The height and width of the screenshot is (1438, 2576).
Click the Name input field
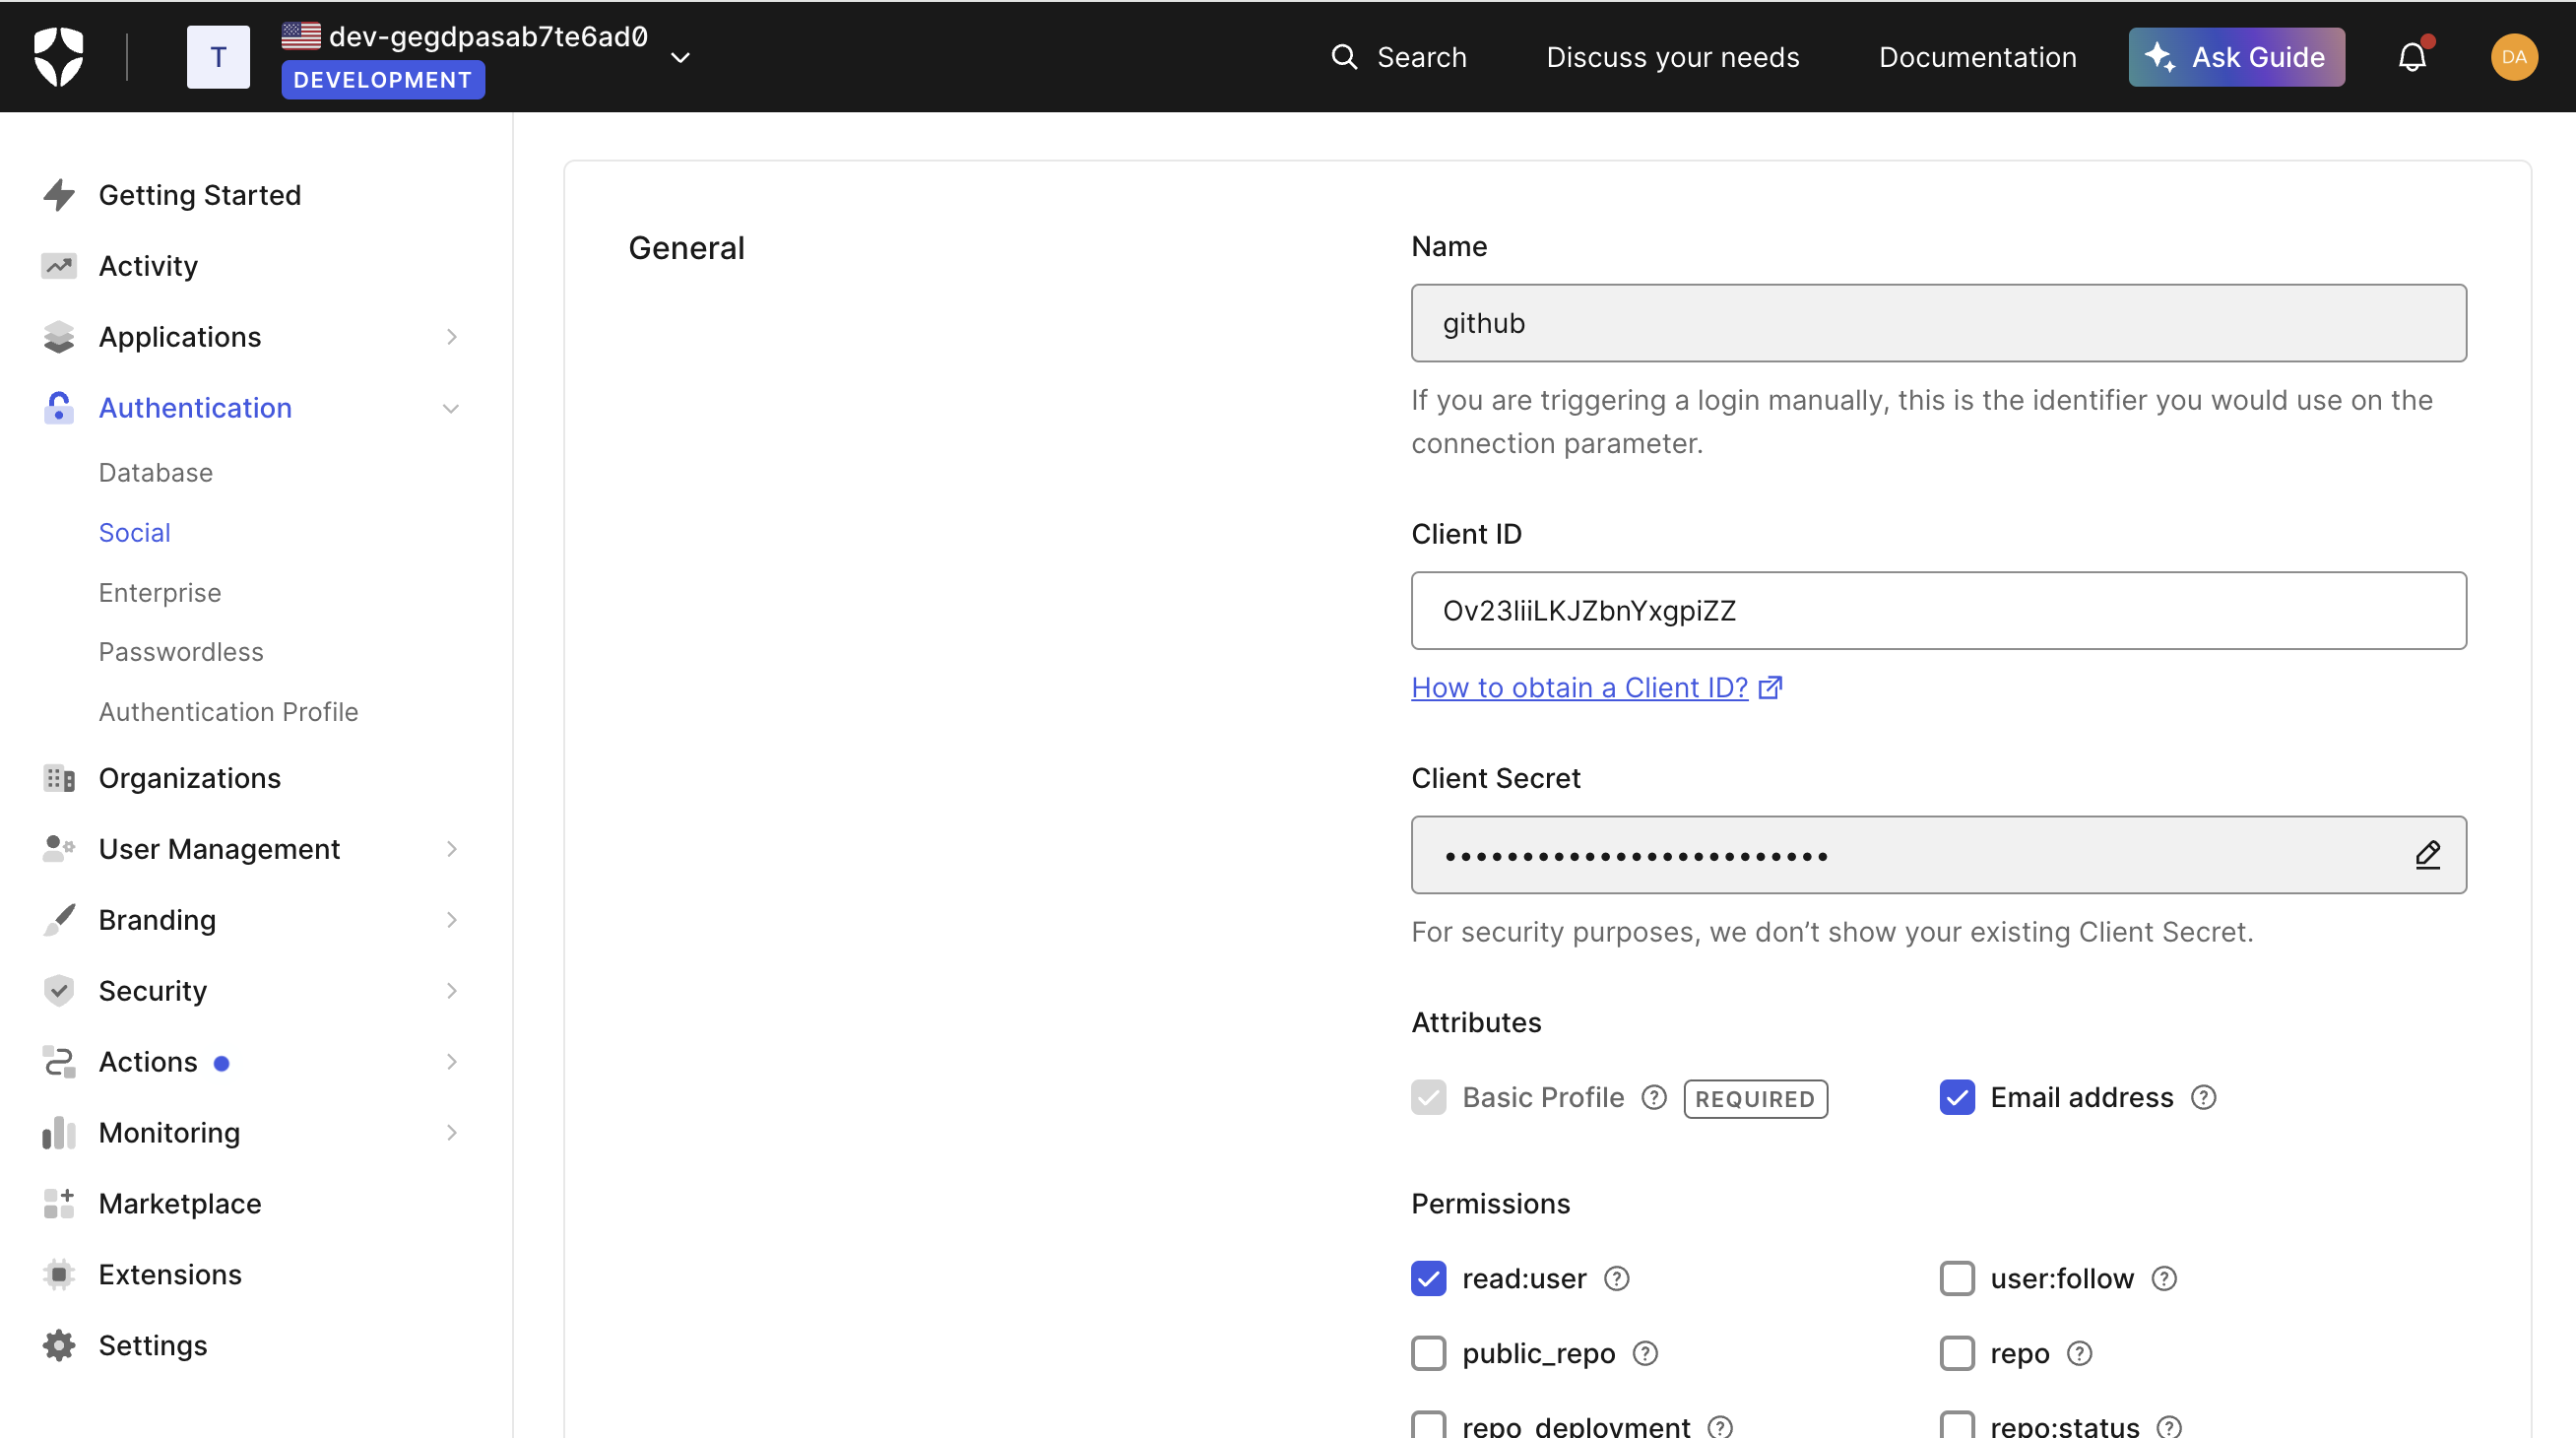[1939, 322]
